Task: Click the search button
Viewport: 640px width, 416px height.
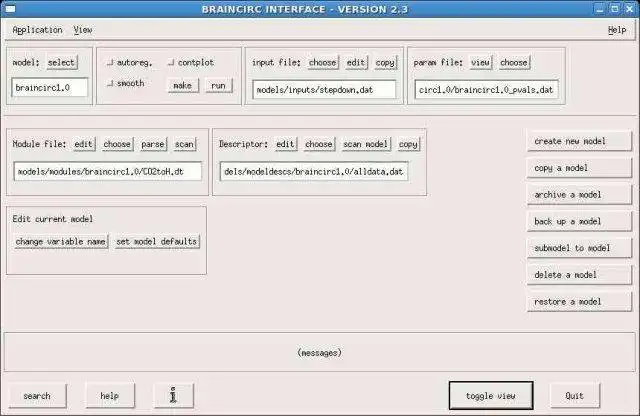Action: click(37, 396)
